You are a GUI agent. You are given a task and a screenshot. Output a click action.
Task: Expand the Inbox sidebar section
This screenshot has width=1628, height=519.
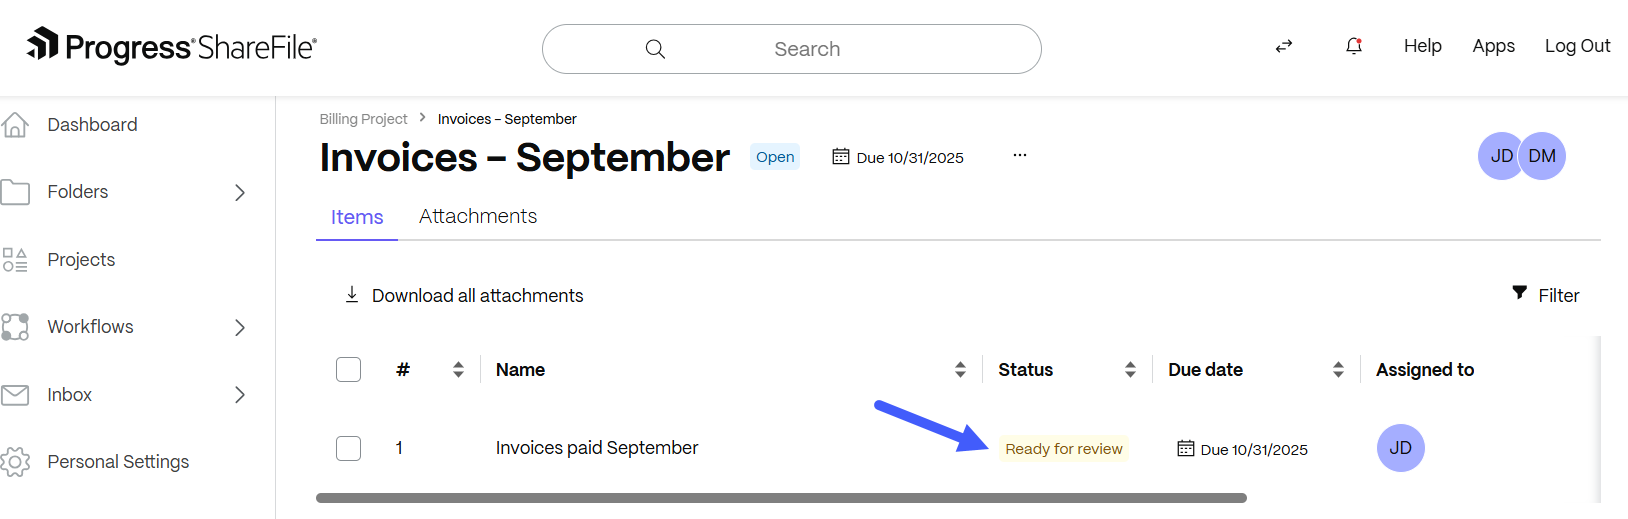coord(240,395)
